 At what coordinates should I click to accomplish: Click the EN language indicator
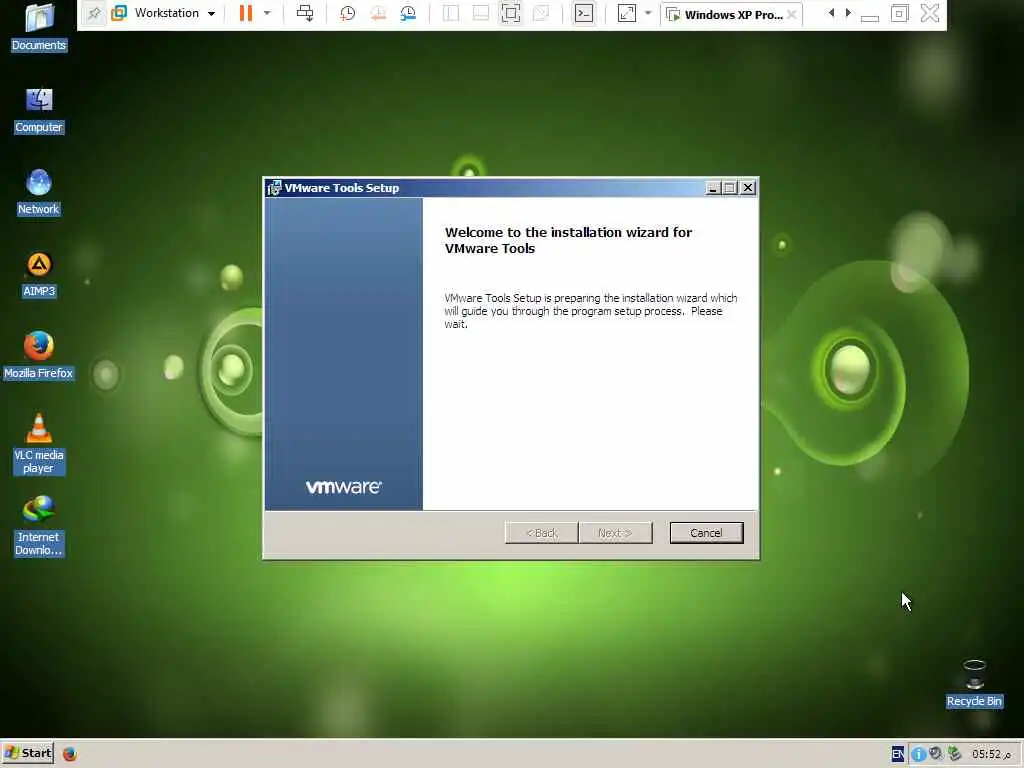[x=897, y=754]
